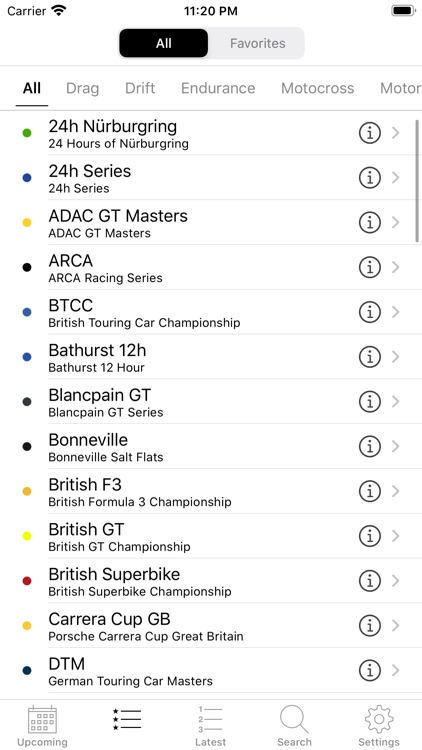
Task: Tap the yellow dot beside British GT
Action: pyautogui.click(x=27, y=536)
